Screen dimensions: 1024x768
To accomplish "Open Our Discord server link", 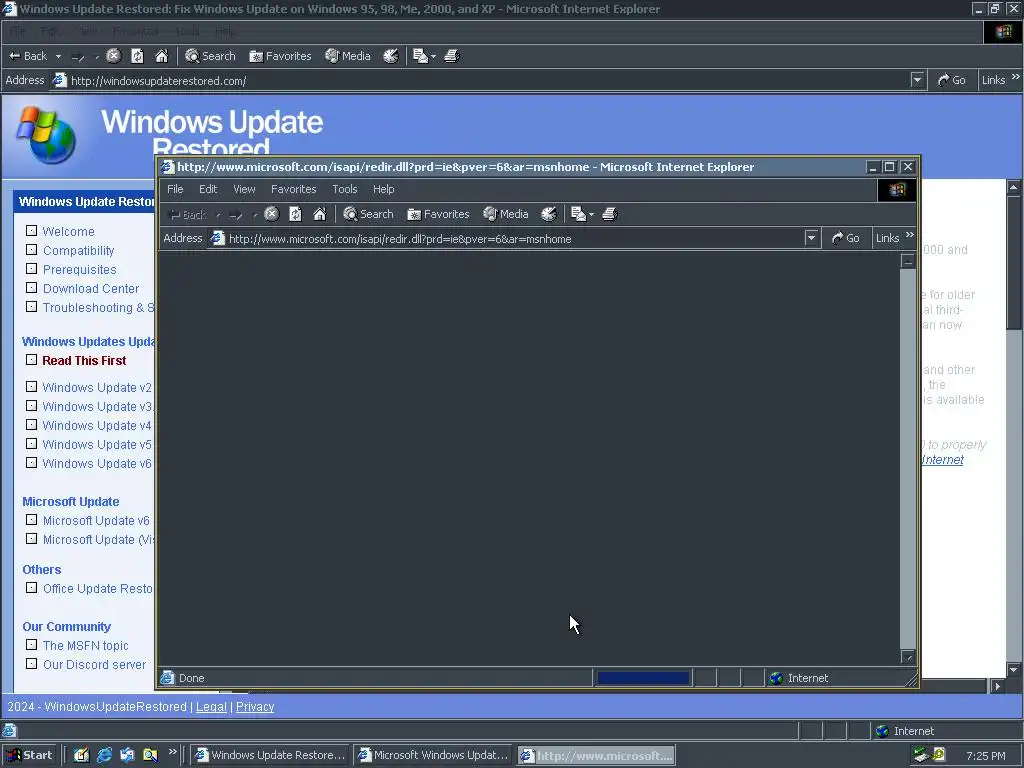I will pos(95,664).
